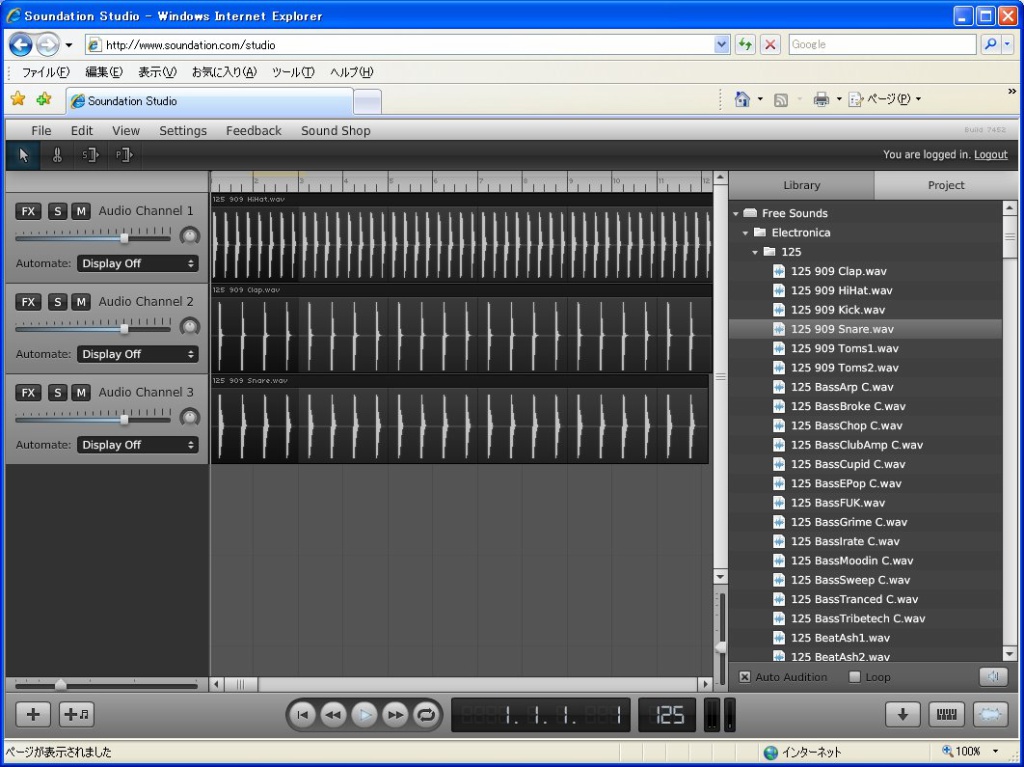Viewport: 1024px width, 767px height.
Task: Click the pan knob on Audio Channel 3
Action: [189, 417]
